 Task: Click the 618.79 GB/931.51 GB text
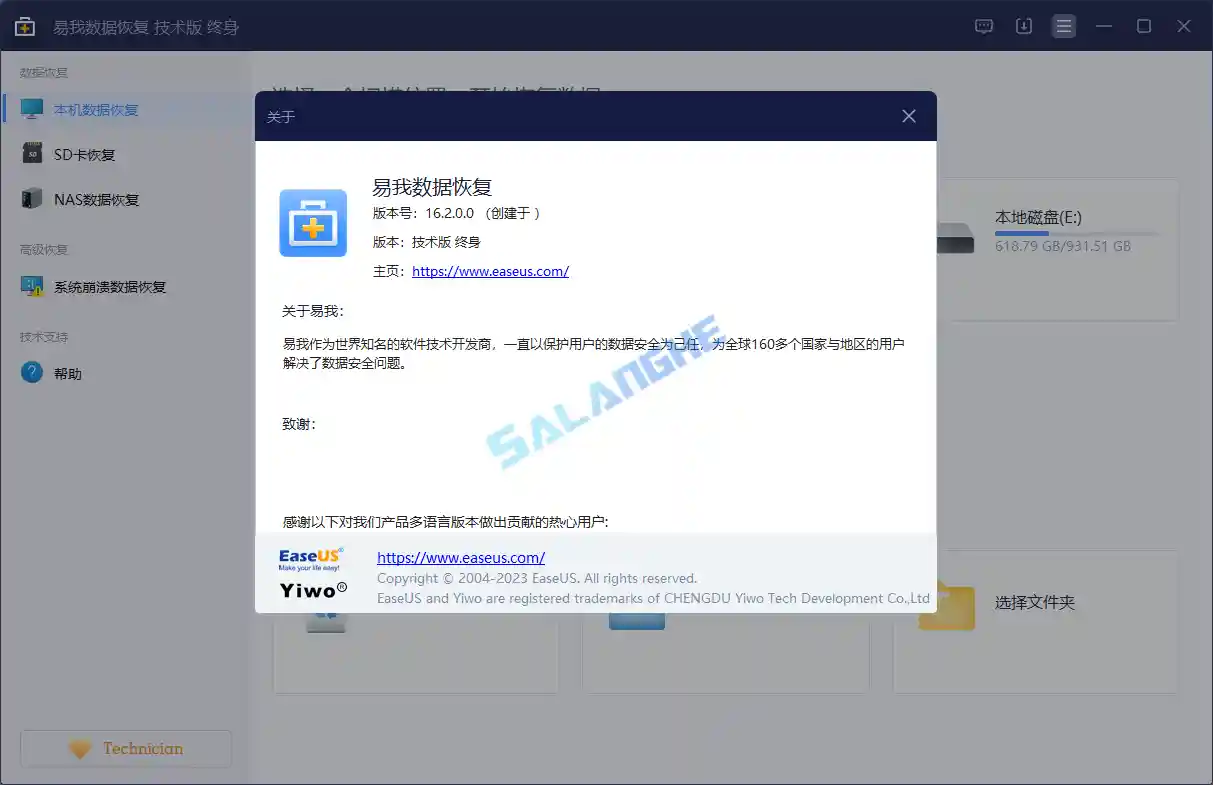click(1063, 246)
